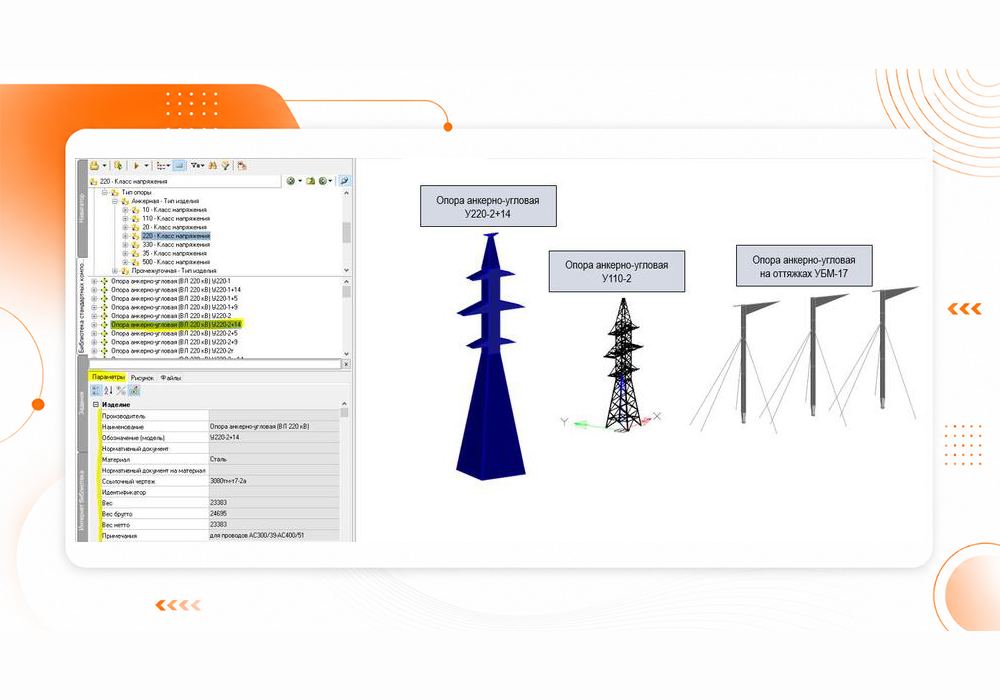
Task: Select highlighted item ending 'У220-2+14'
Action: coord(176,324)
